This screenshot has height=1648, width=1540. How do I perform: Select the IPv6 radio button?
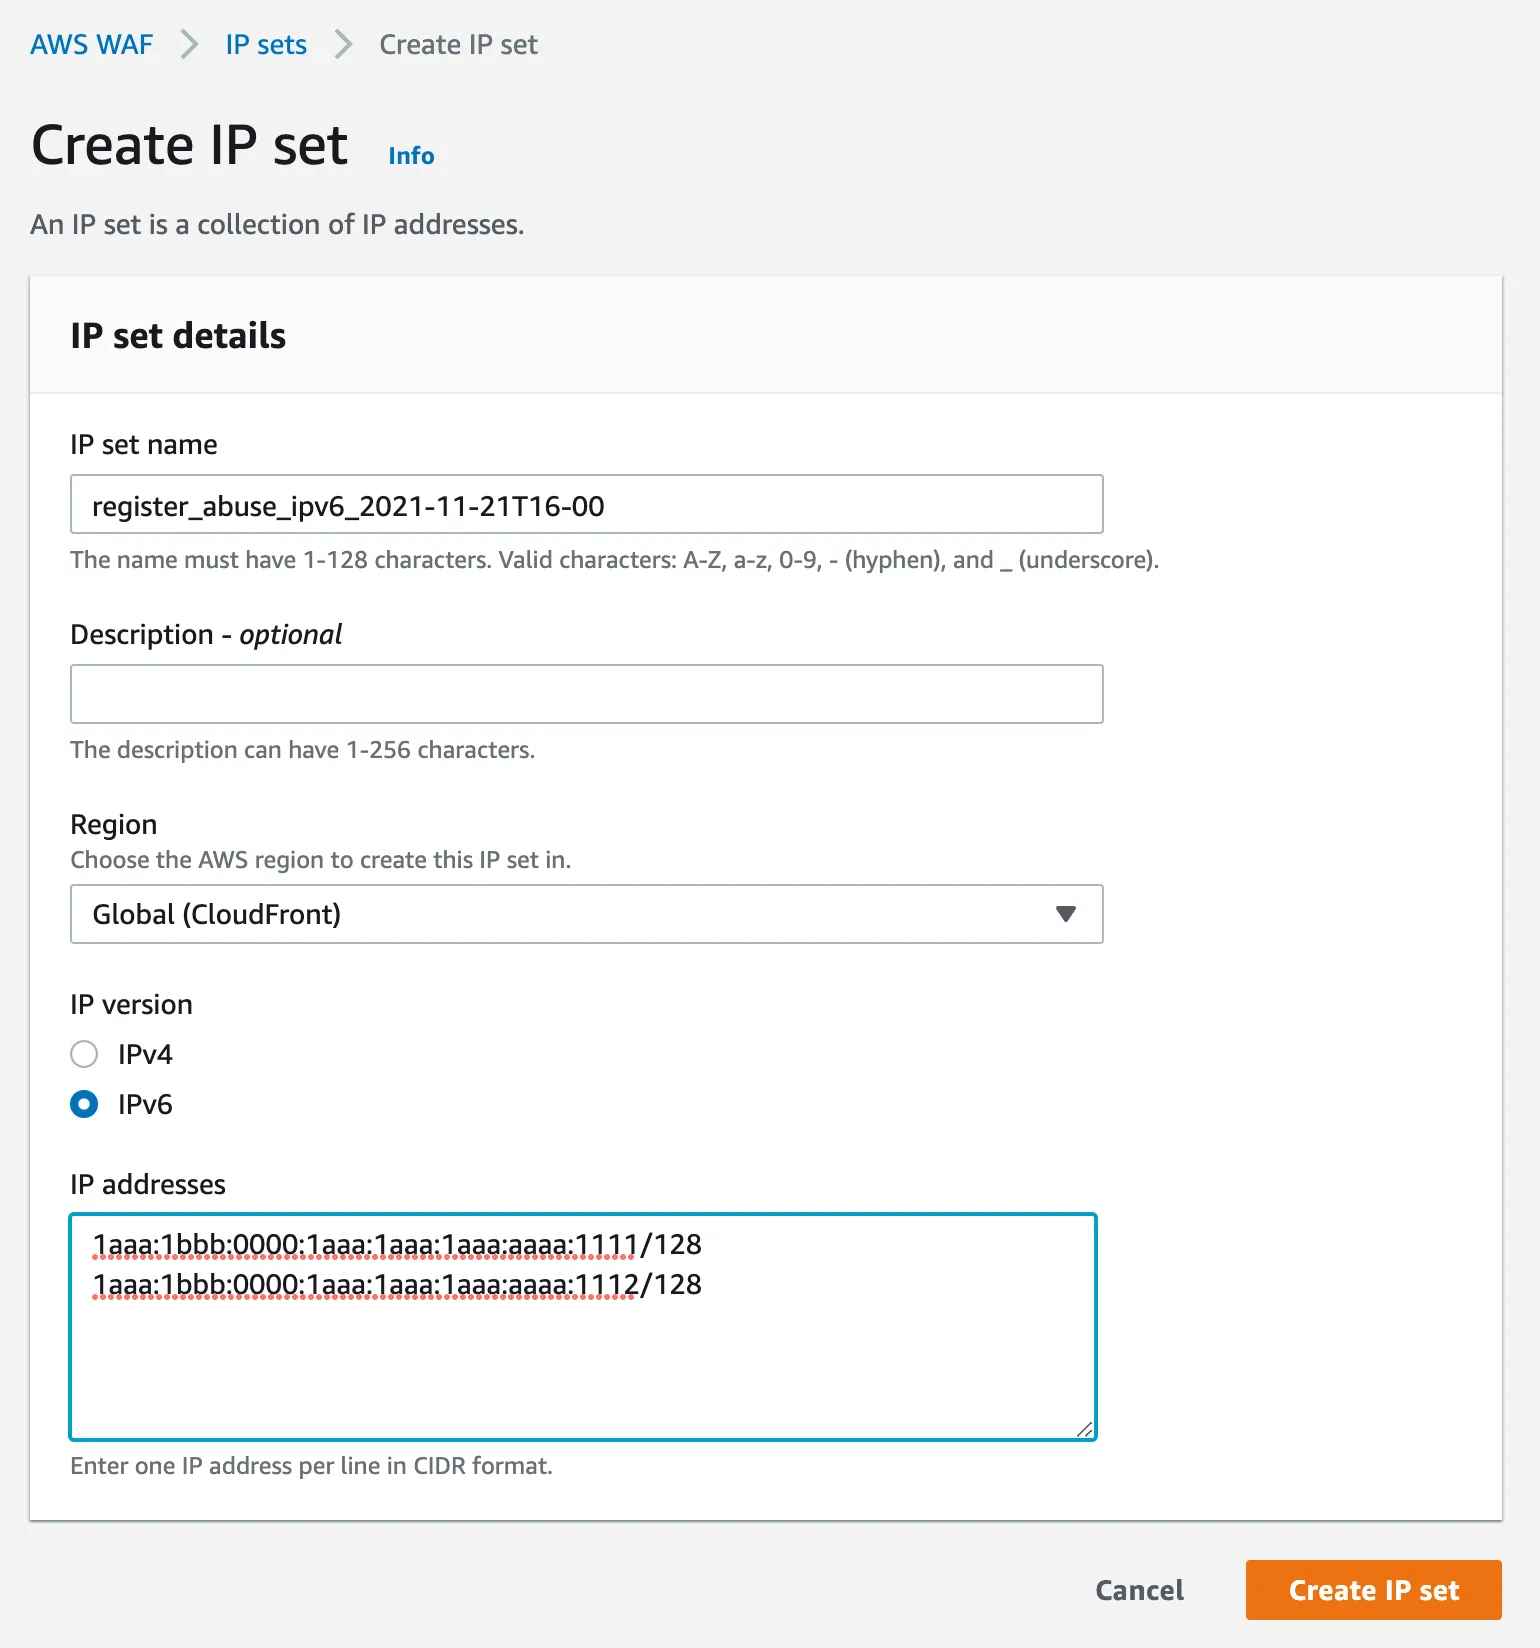84,1104
